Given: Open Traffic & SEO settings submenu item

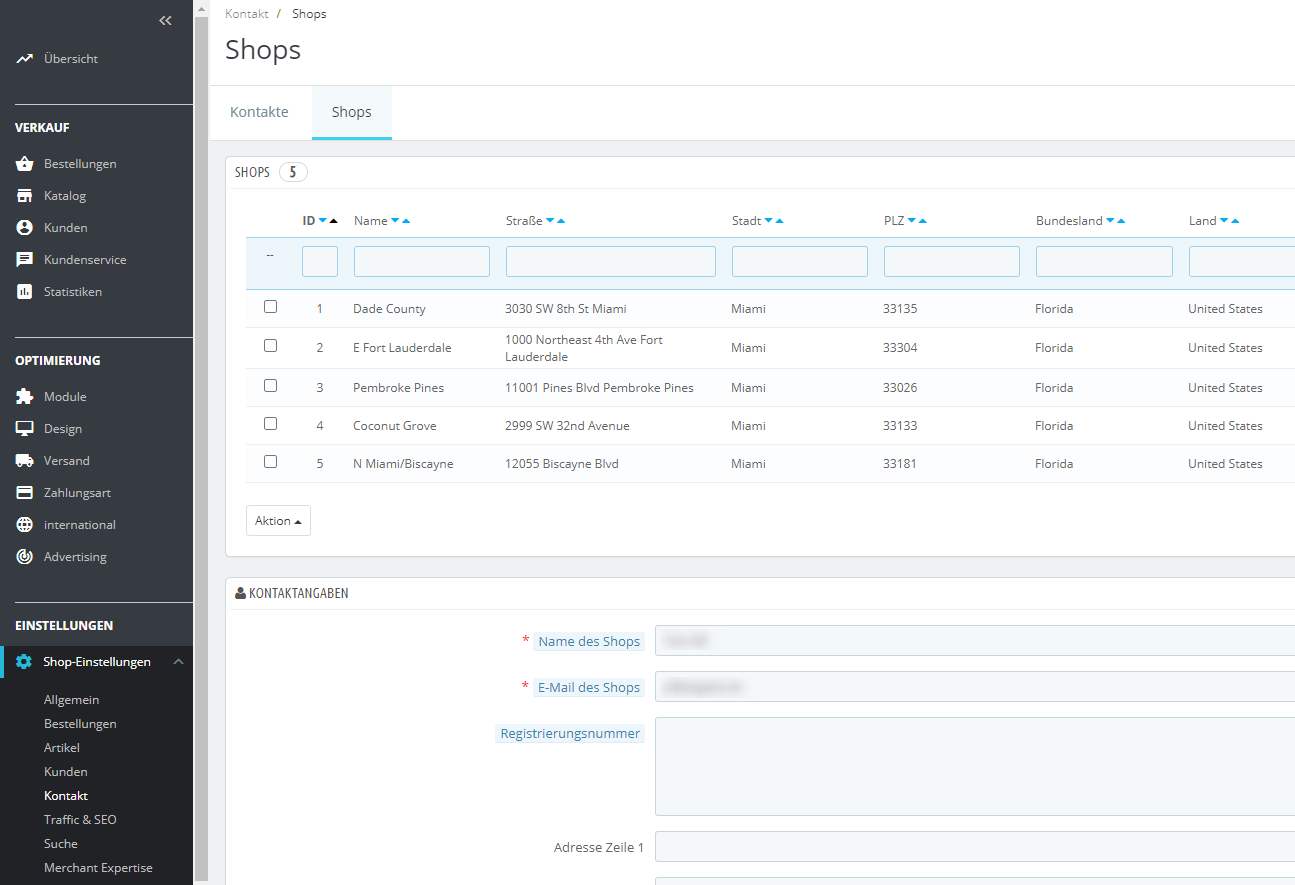Looking at the screenshot, I should 80,820.
